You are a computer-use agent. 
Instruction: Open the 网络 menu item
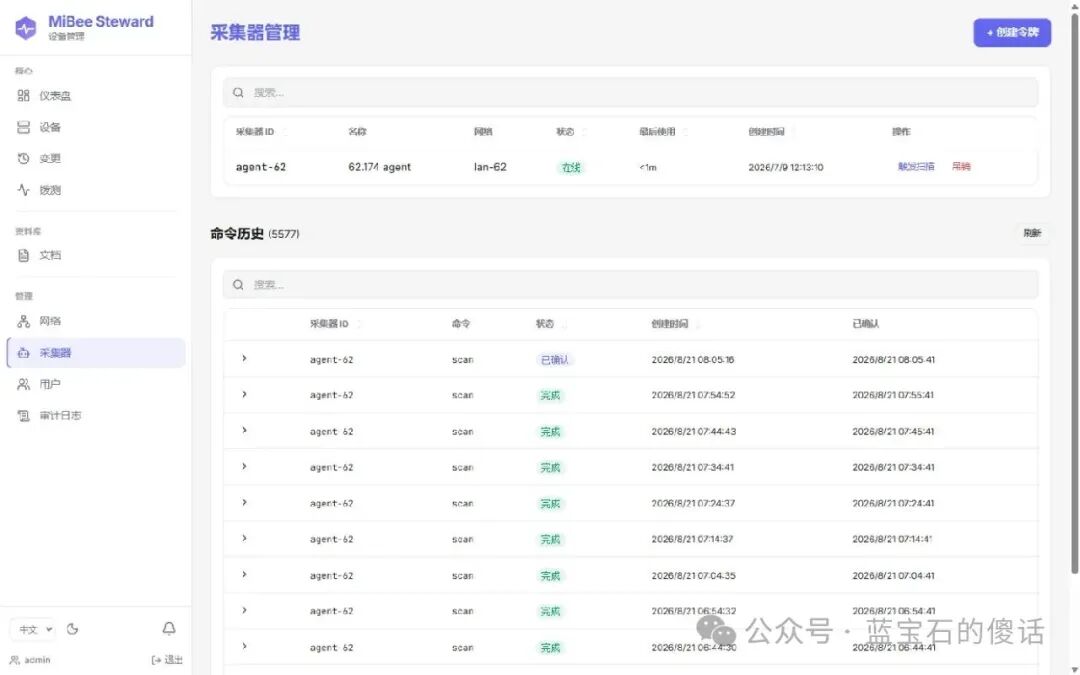[x=96, y=321]
